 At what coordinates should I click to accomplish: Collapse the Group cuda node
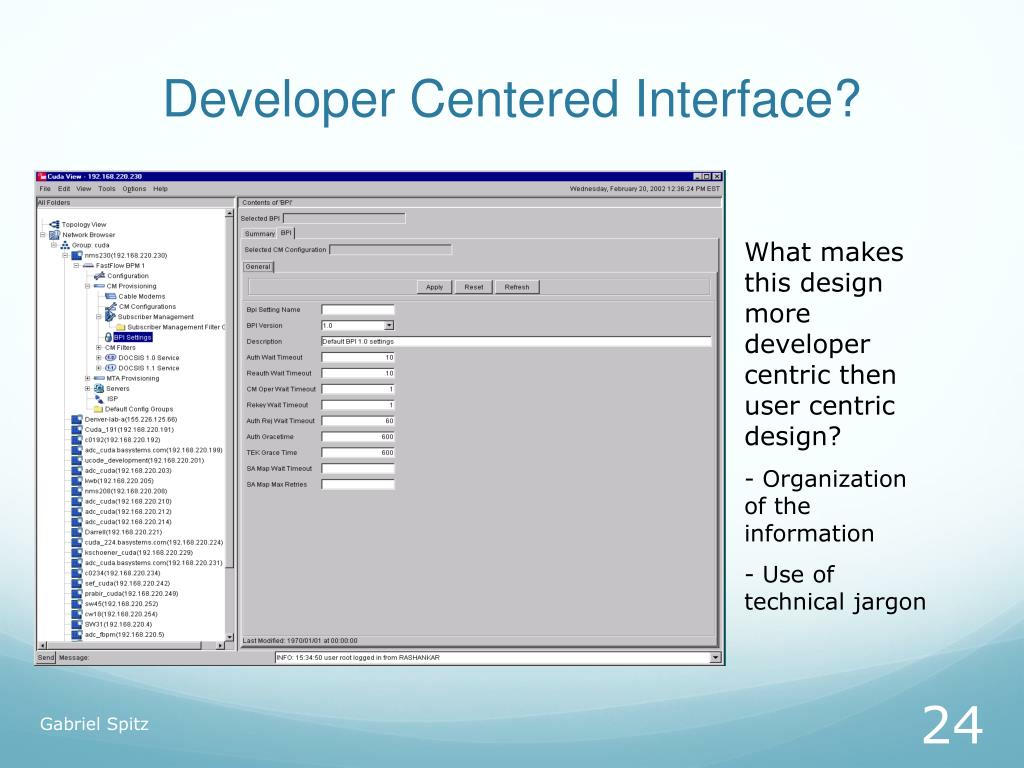coord(54,245)
